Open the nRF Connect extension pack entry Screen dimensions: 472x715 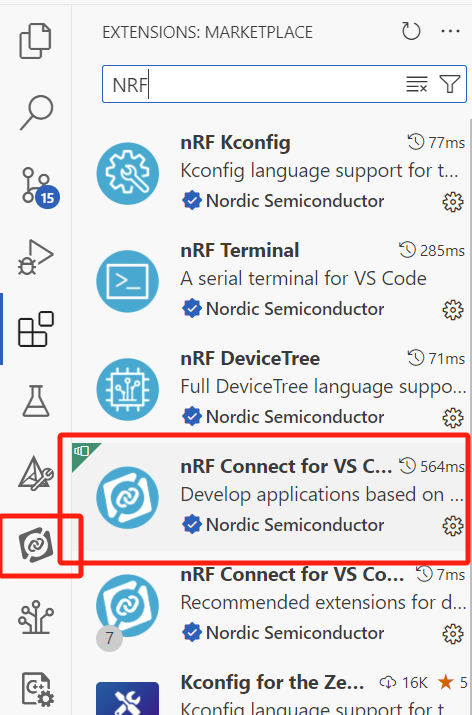(x=271, y=605)
